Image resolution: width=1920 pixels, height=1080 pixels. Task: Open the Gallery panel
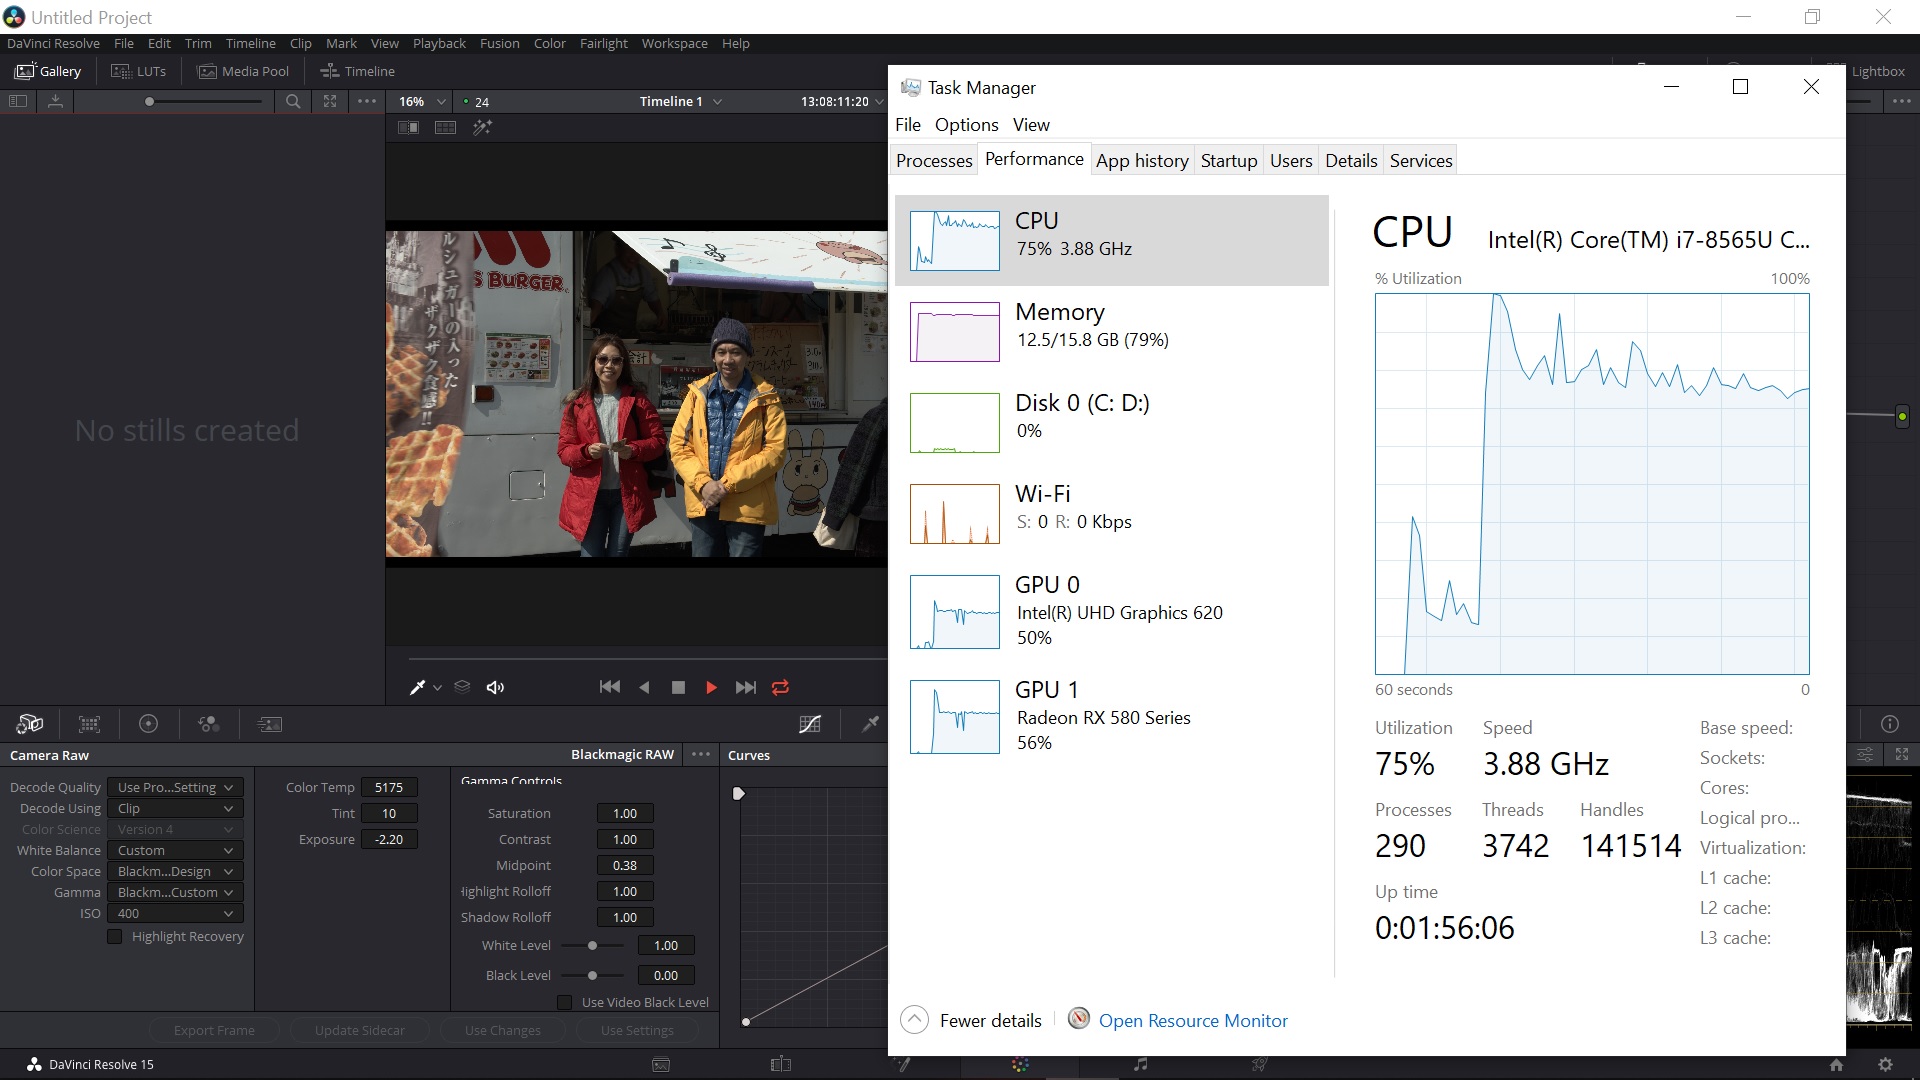click(48, 71)
